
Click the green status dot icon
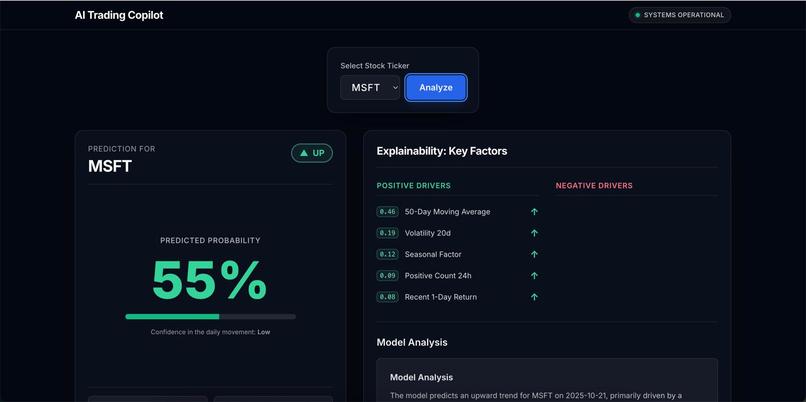click(x=638, y=15)
